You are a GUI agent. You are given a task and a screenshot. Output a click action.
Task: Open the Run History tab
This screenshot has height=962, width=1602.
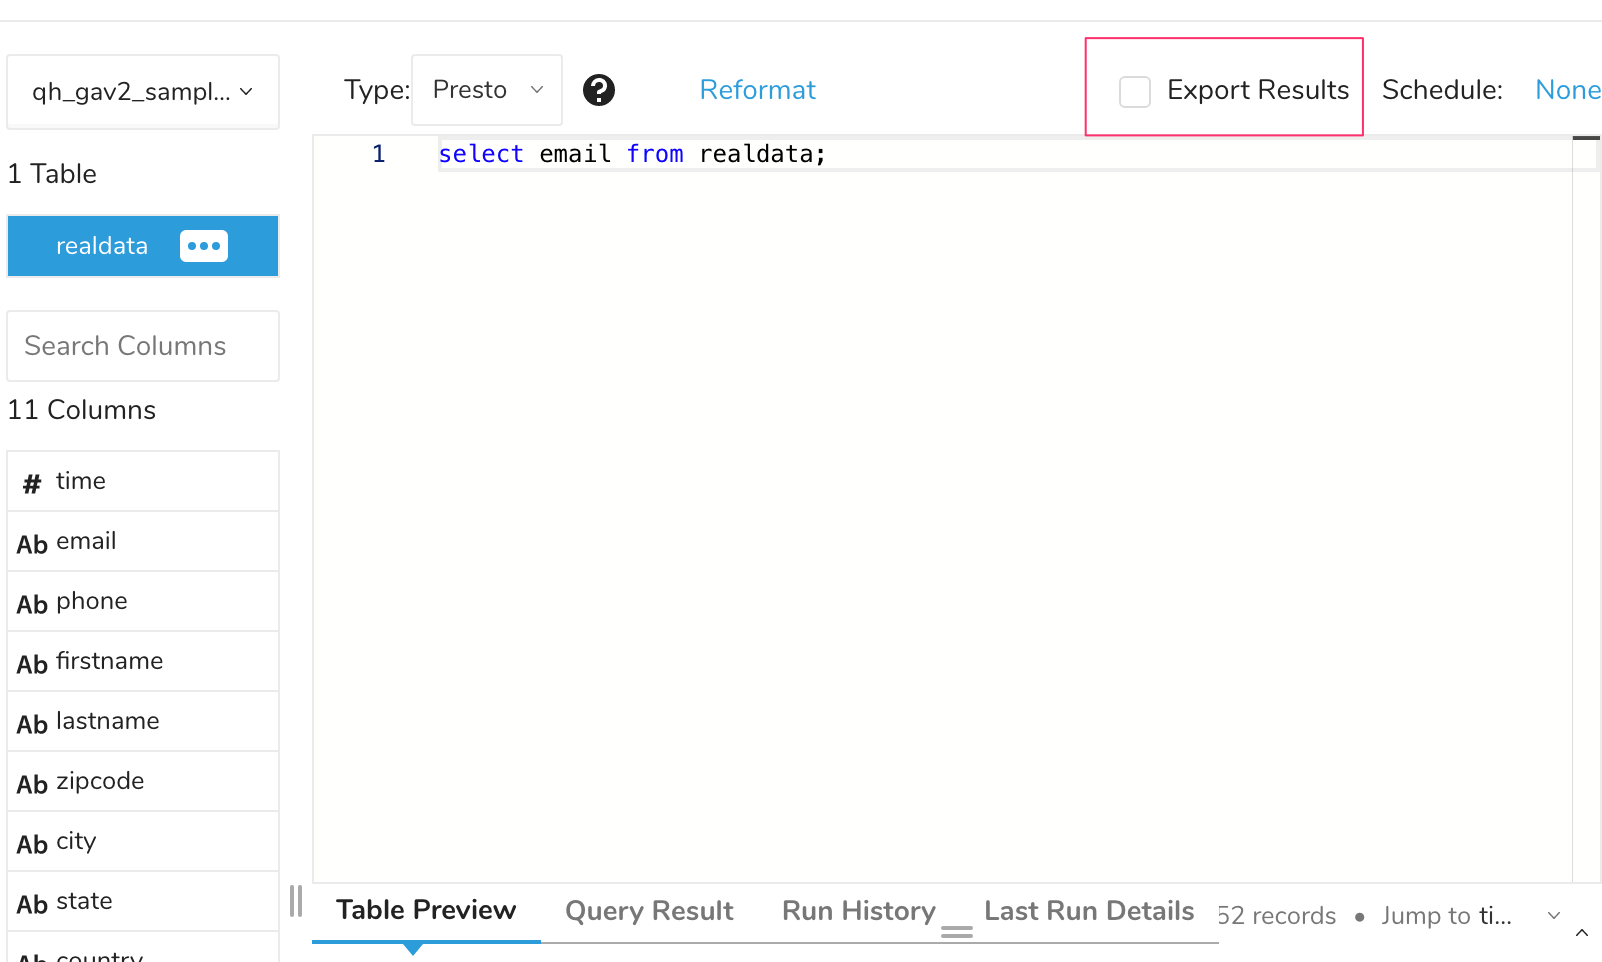click(858, 911)
